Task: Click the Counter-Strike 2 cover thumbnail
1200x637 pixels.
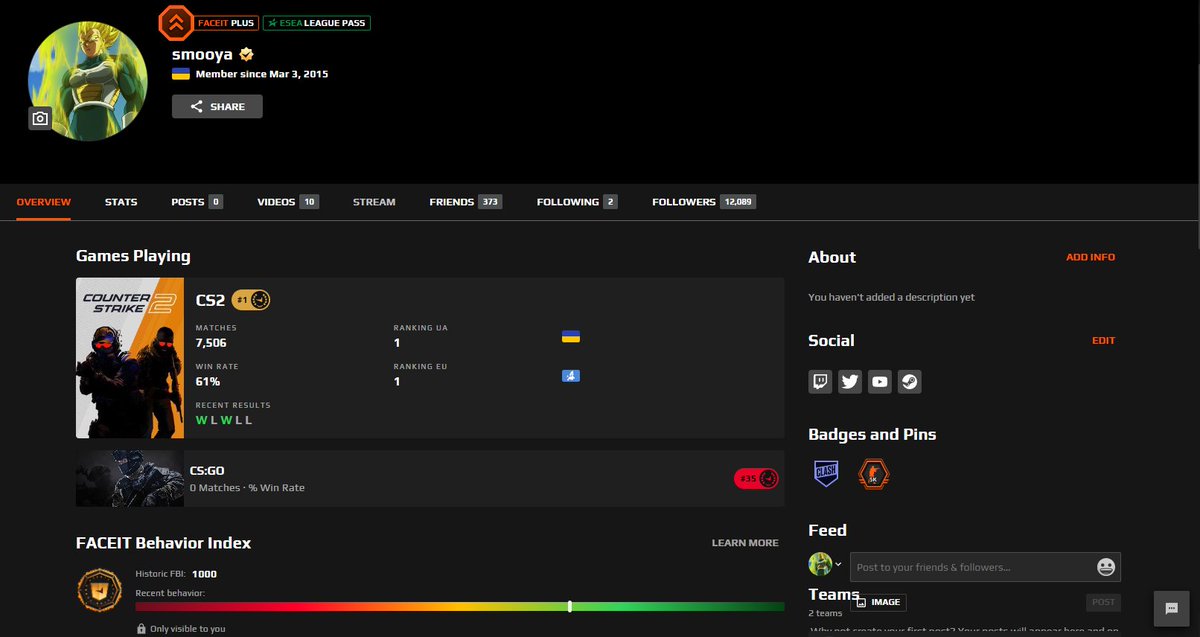Action: tap(130, 358)
